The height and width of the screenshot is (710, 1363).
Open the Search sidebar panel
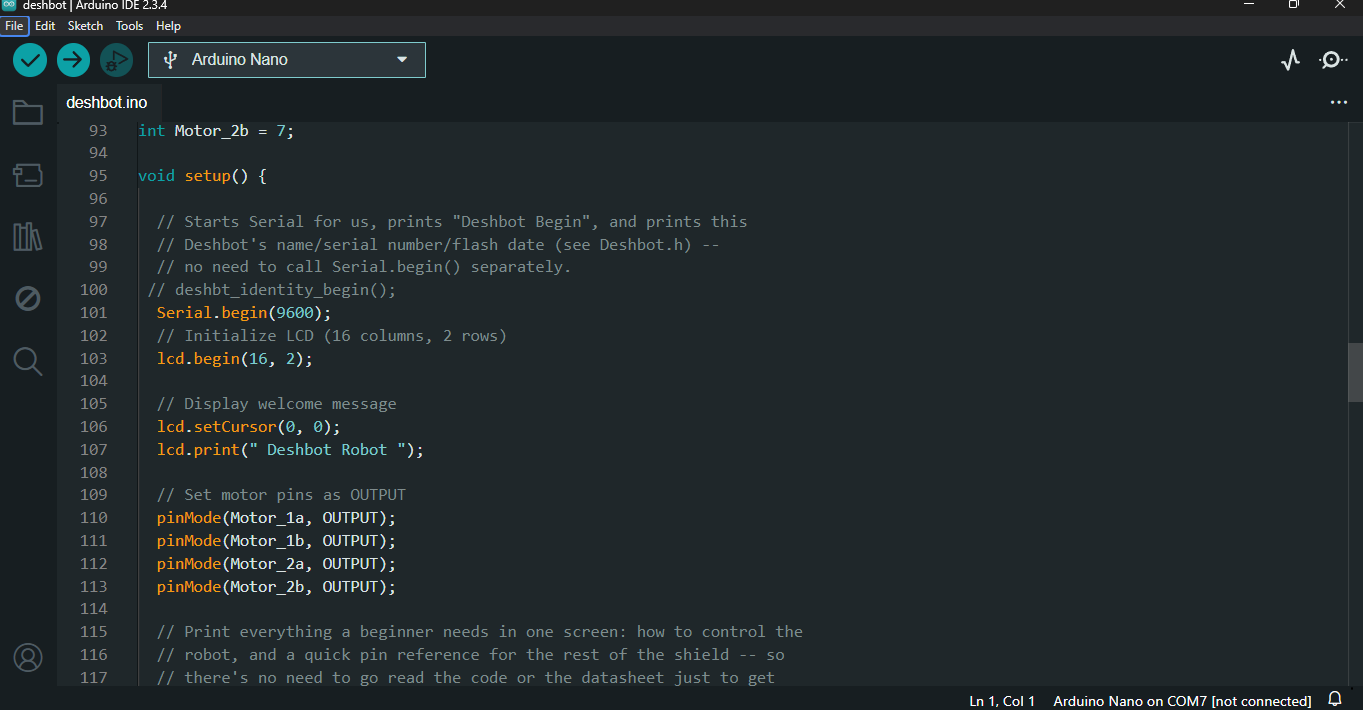tap(28, 361)
